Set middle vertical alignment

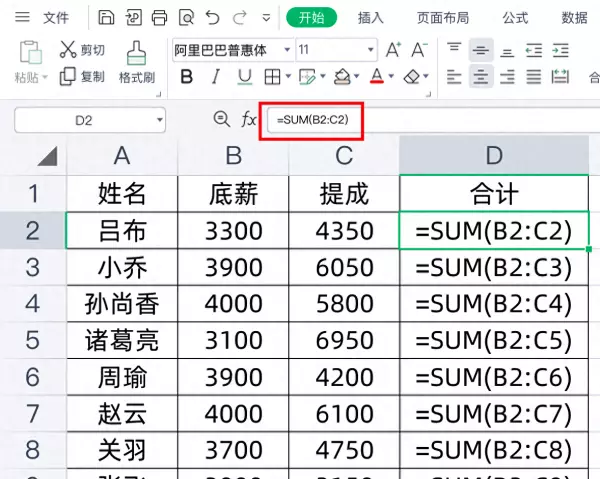tap(481, 50)
